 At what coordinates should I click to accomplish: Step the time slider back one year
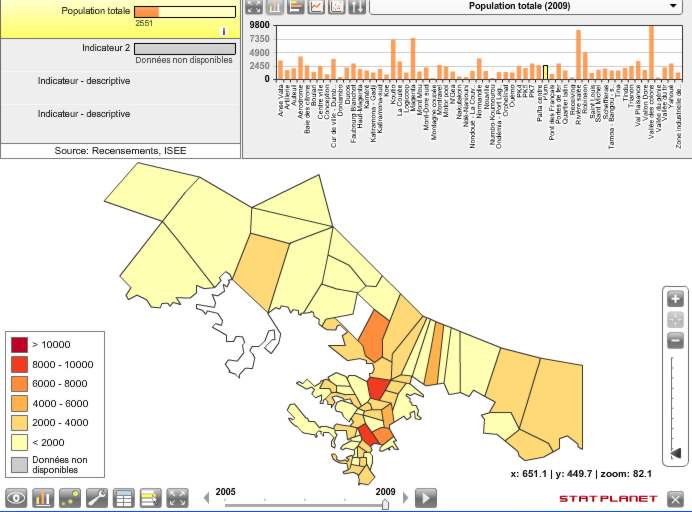(207, 498)
